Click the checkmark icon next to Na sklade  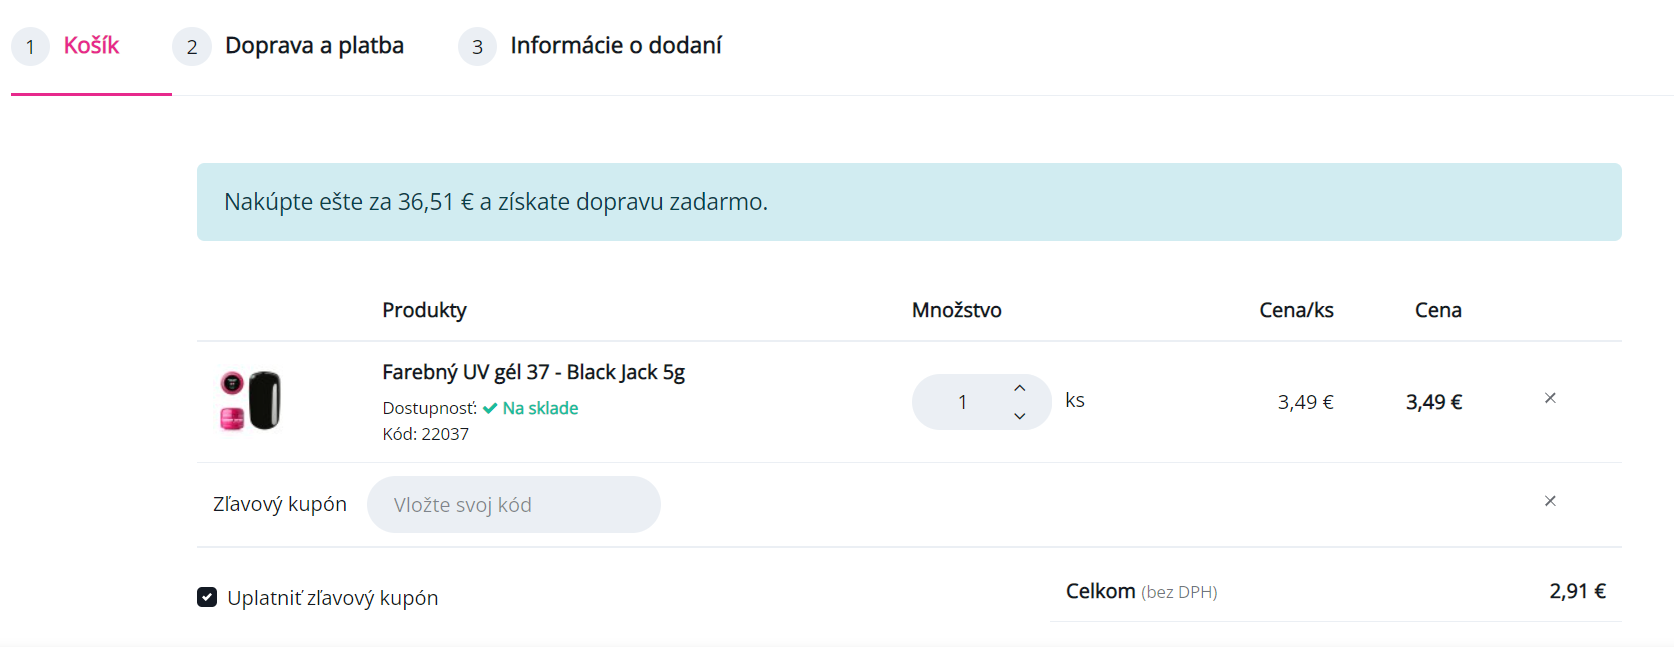click(x=489, y=408)
